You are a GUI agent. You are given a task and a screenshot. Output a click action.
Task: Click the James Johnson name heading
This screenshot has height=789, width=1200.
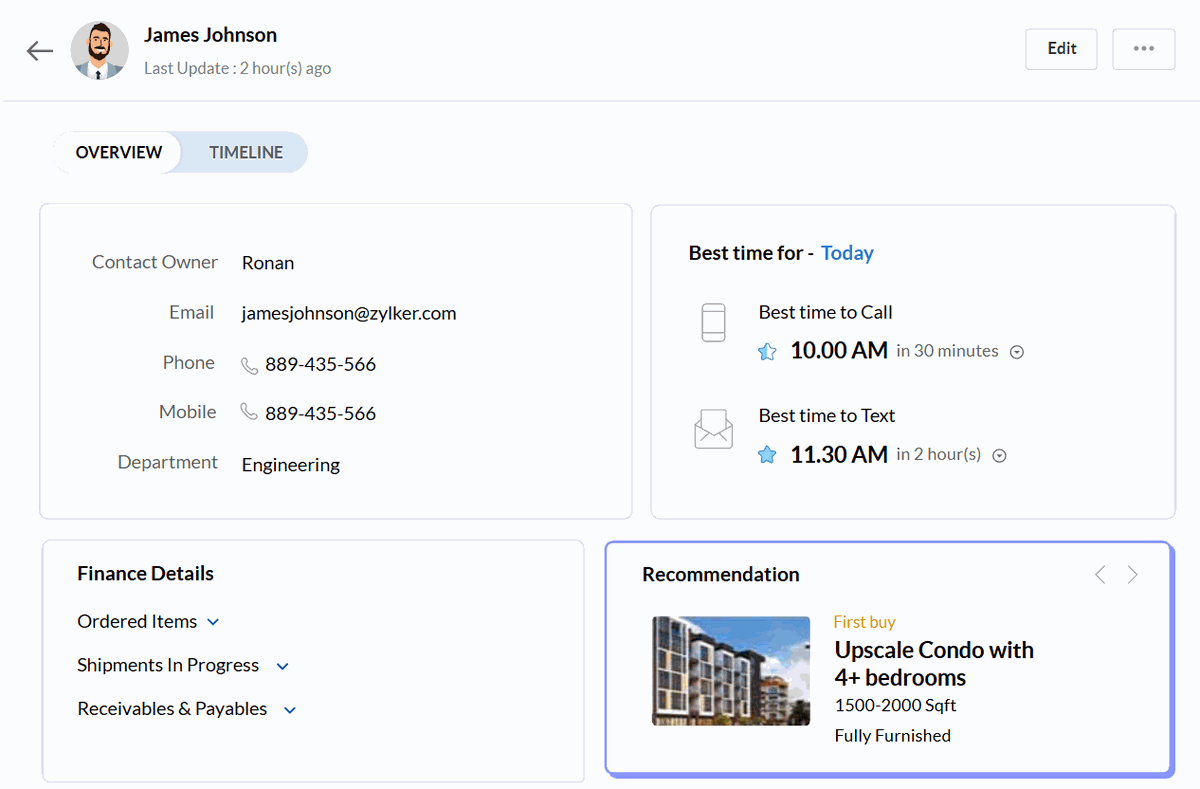coord(211,35)
